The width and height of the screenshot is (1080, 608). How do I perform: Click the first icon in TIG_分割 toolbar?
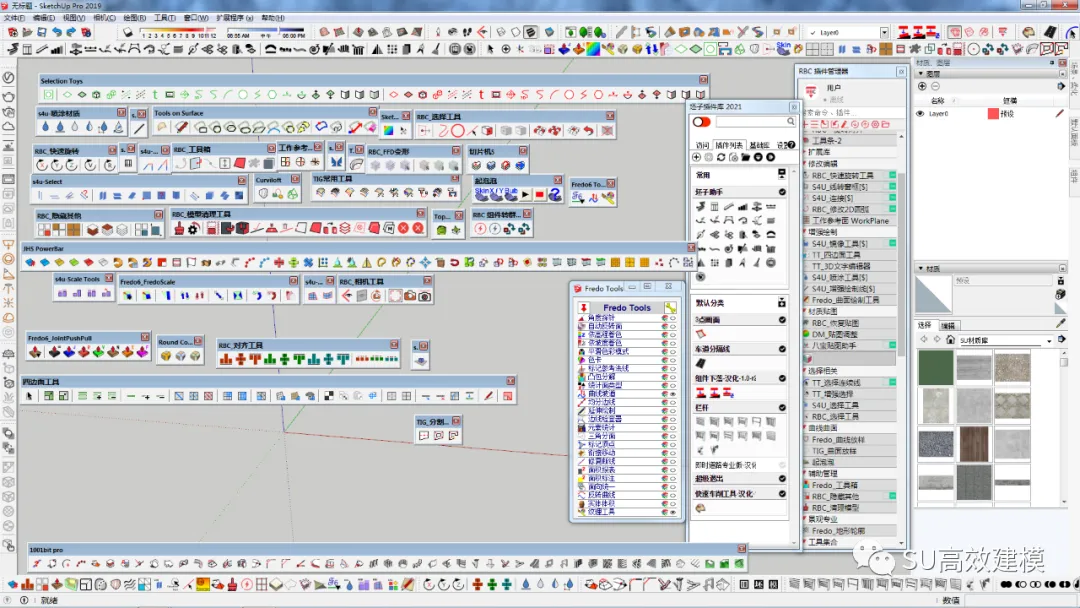[x=424, y=435]
